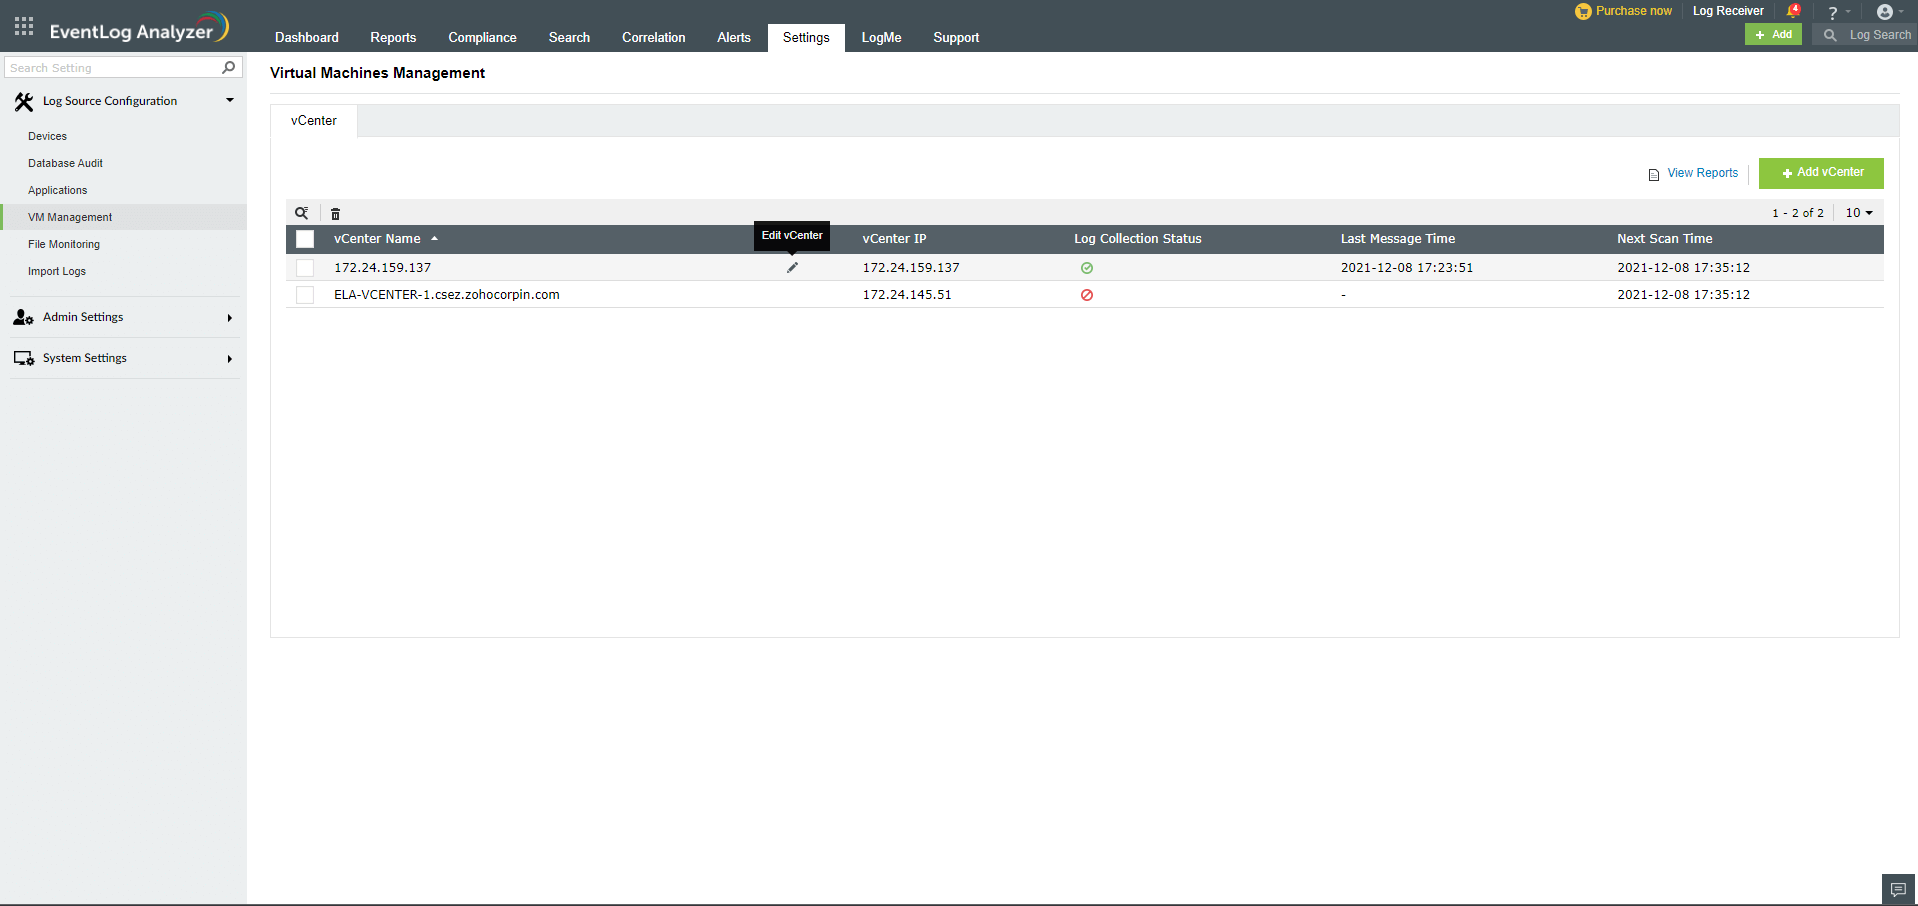Click the feedback chat icon at bottom-right
Viewport: 1918px width, 906px height.
pos(1897,888)
